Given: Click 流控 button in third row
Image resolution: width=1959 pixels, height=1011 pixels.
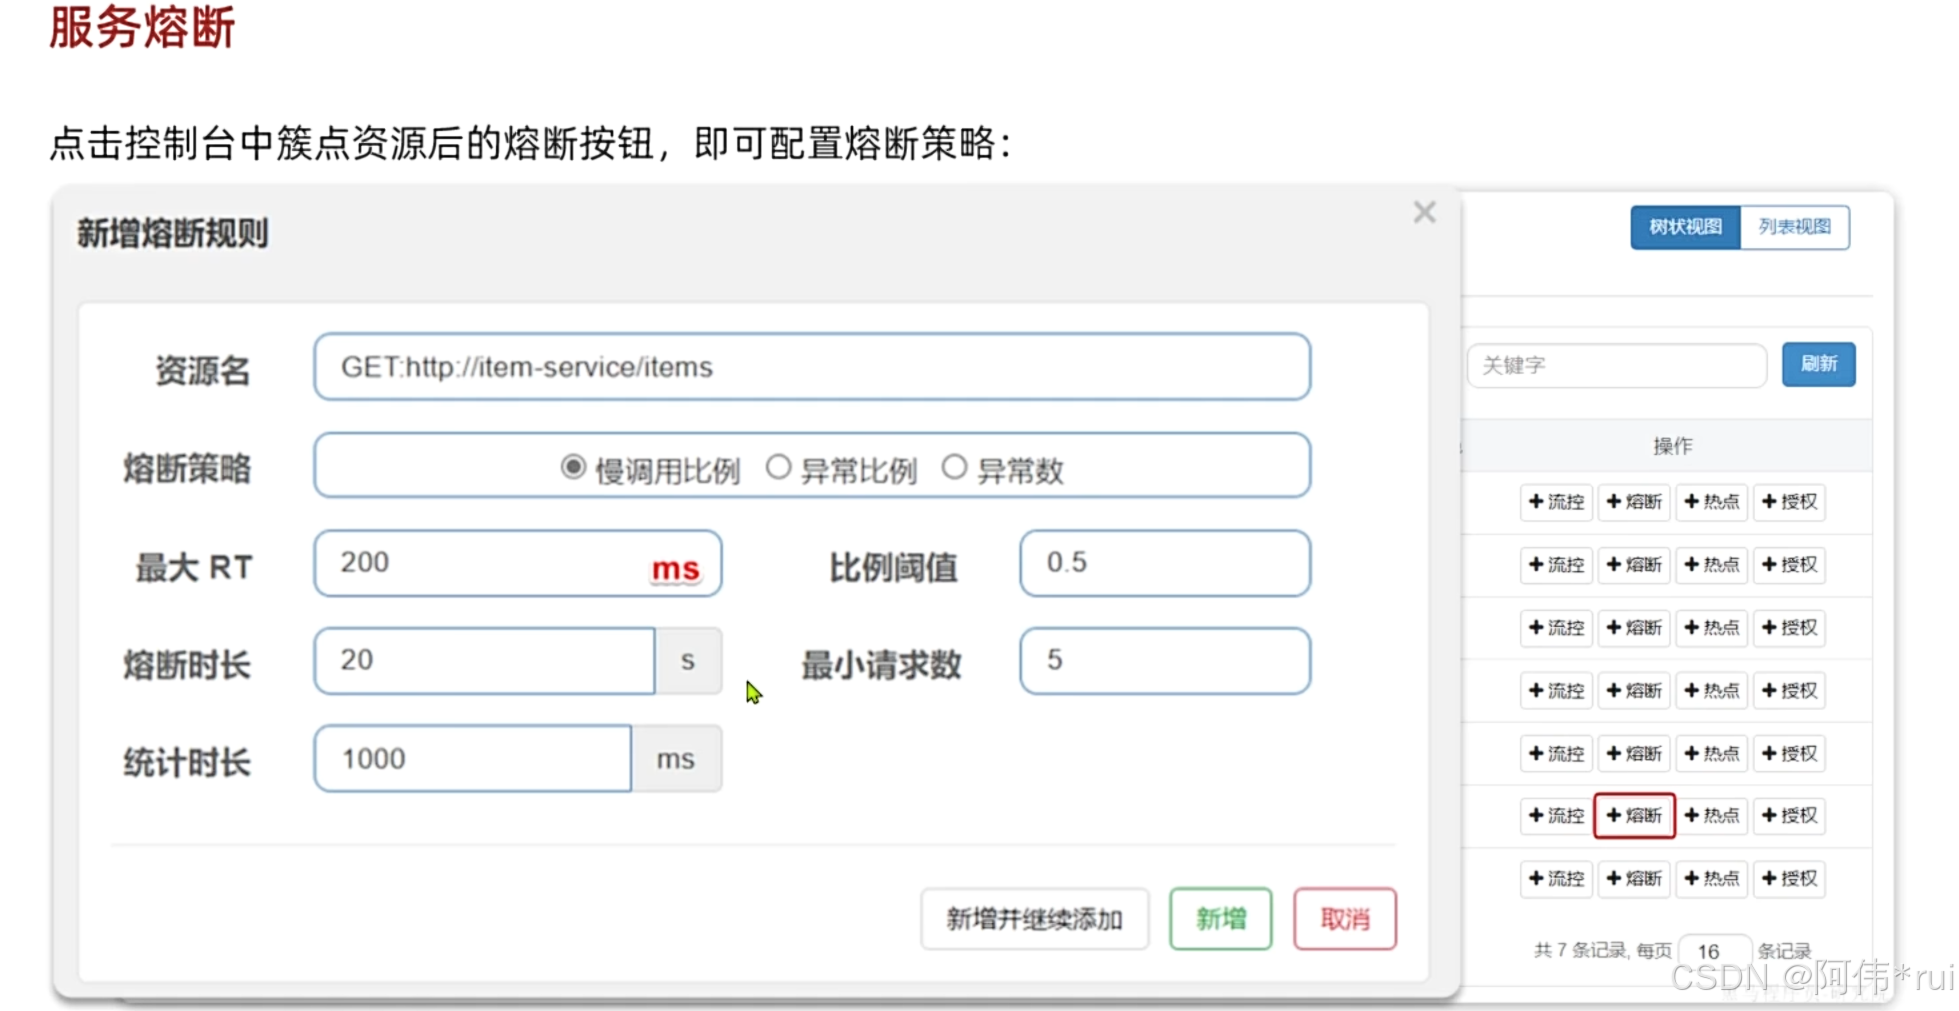Looking at the screenshot, I should pyautogui.click(x=1557, y=628).
